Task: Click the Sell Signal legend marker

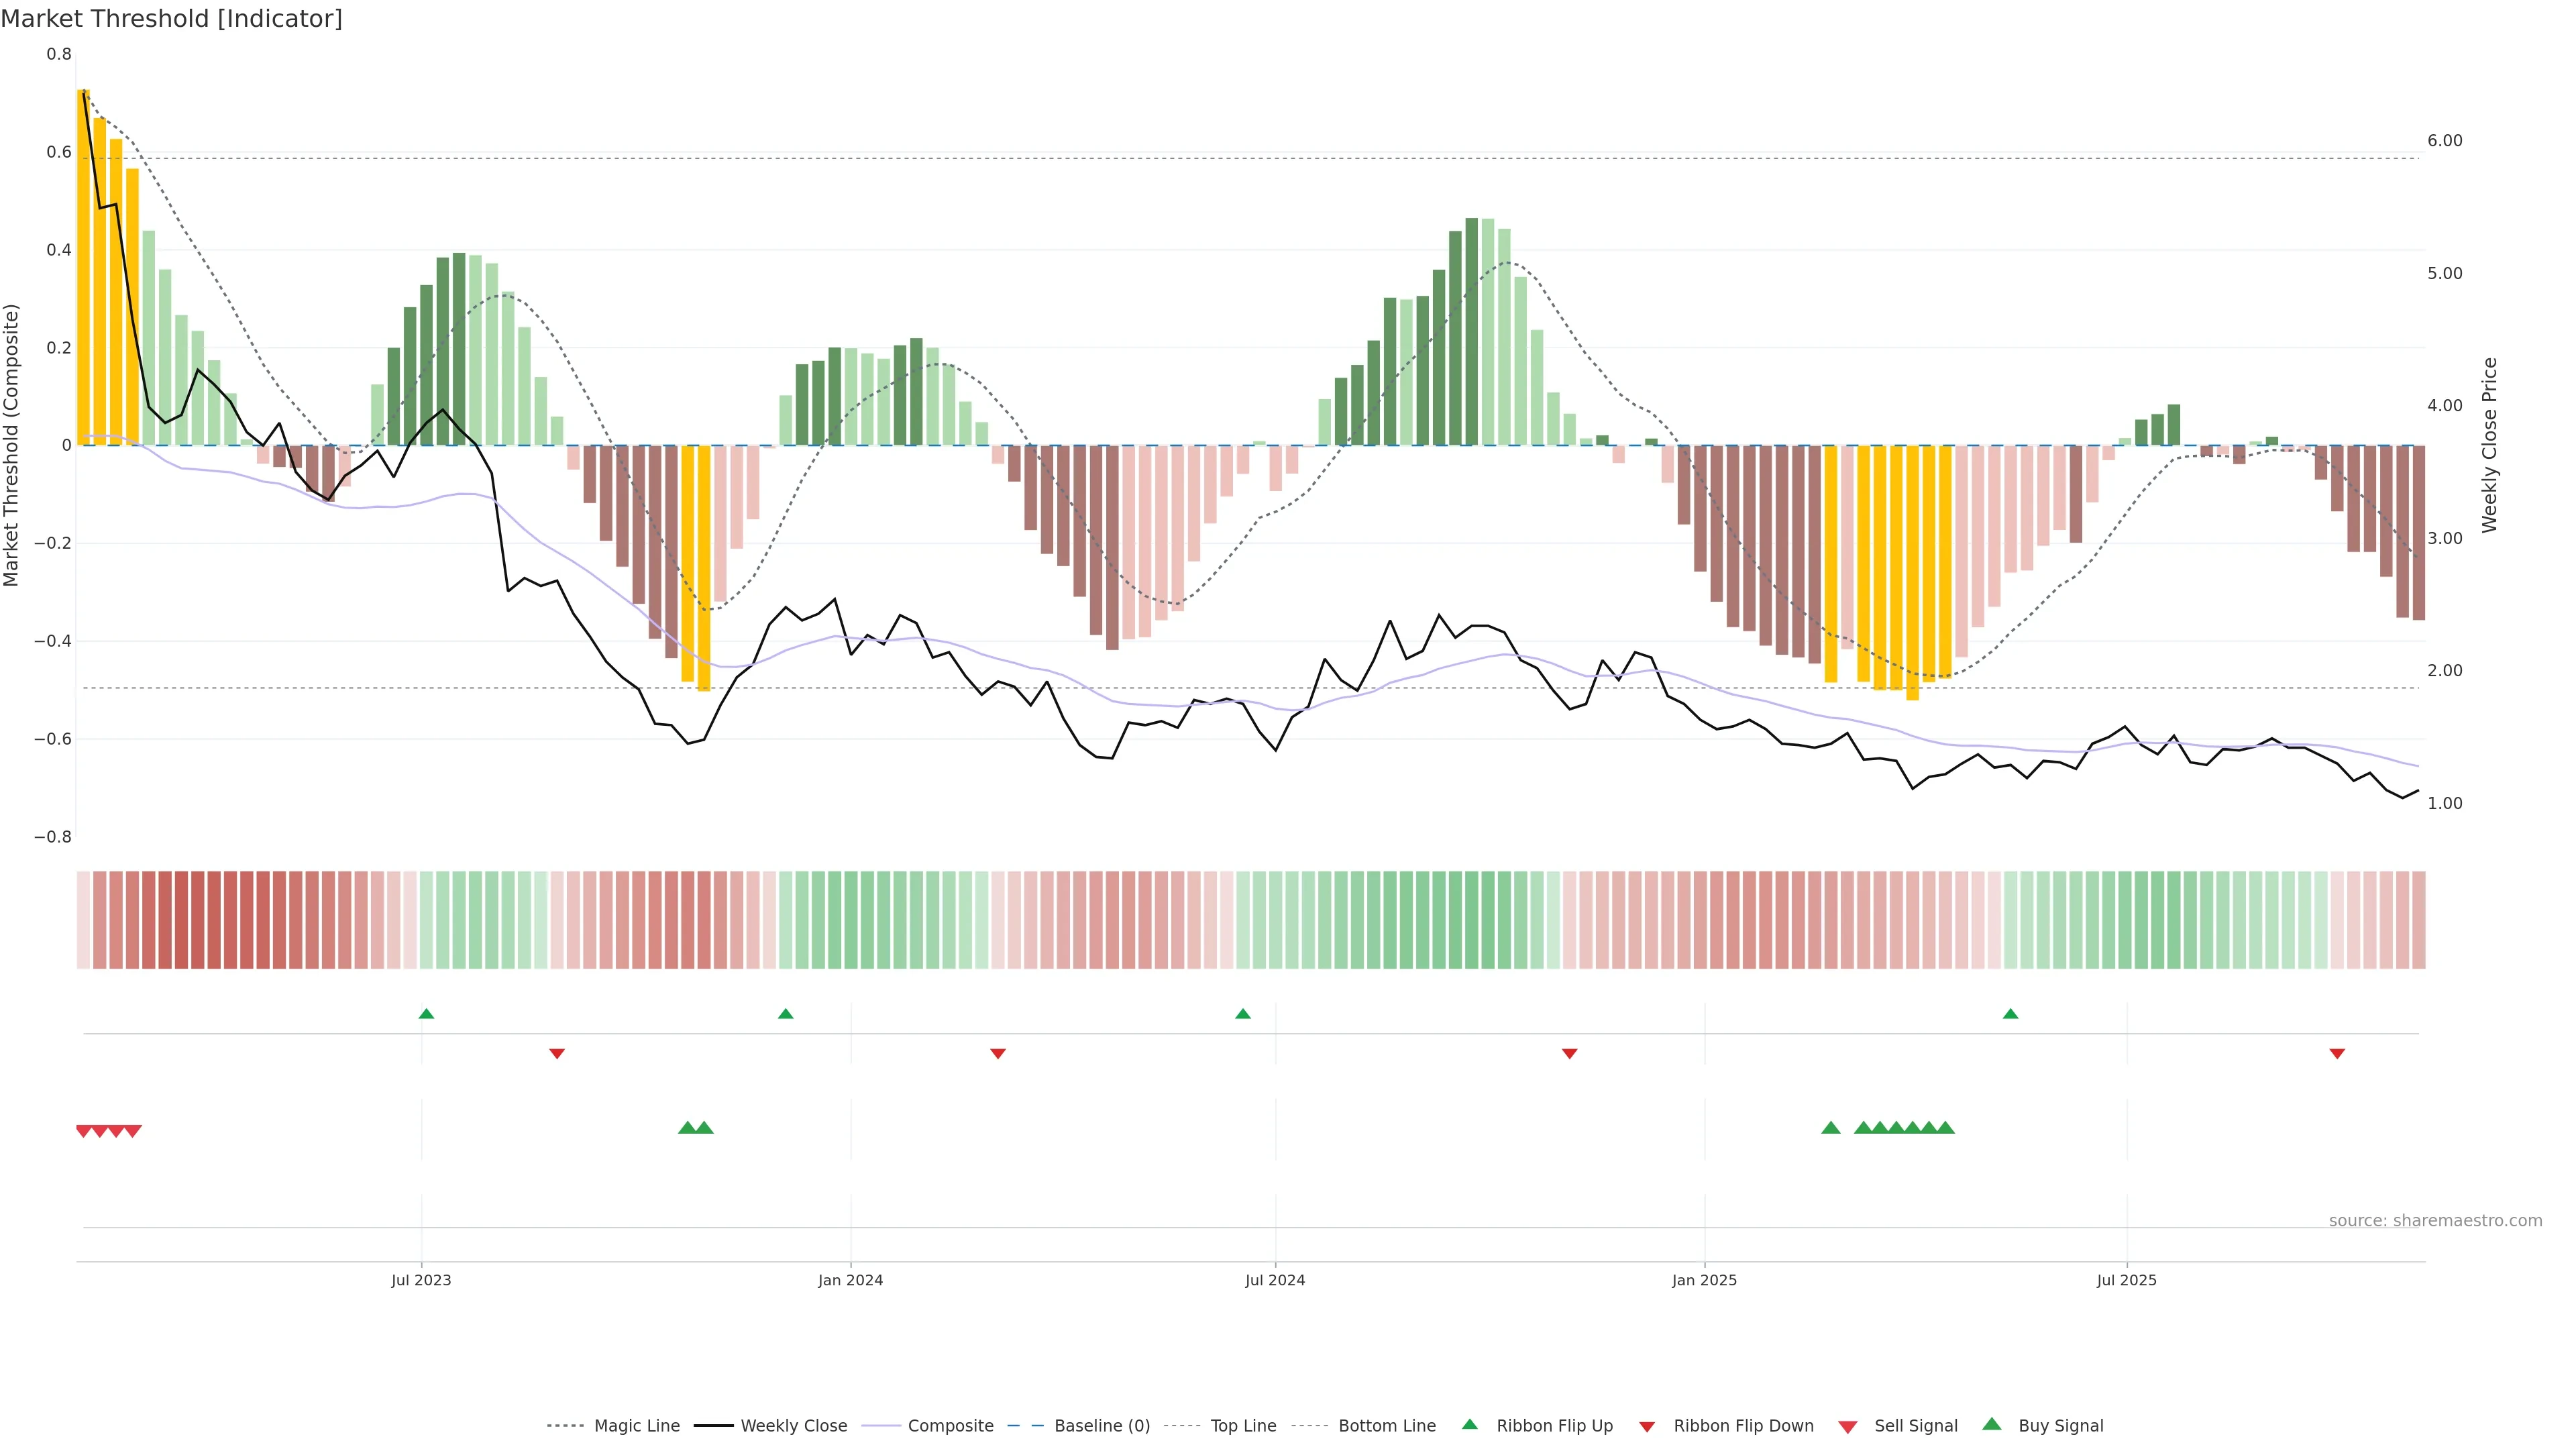Action: (x=1848, y=1426)
